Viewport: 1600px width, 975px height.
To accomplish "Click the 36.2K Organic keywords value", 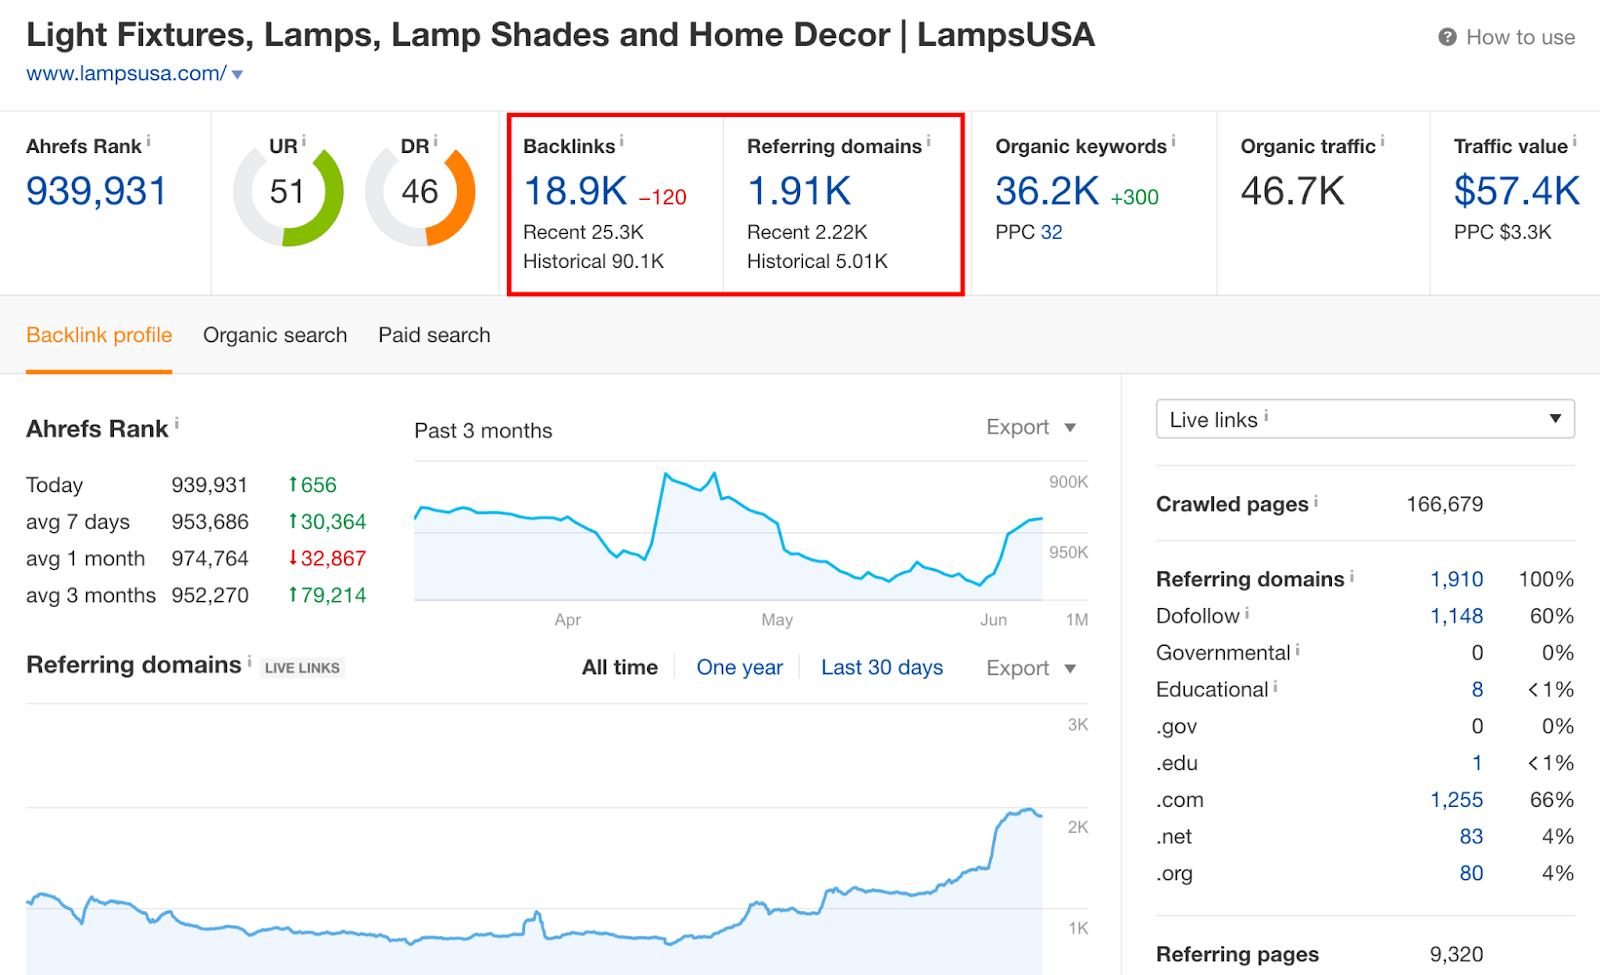I will click(x=1047, y=191).
